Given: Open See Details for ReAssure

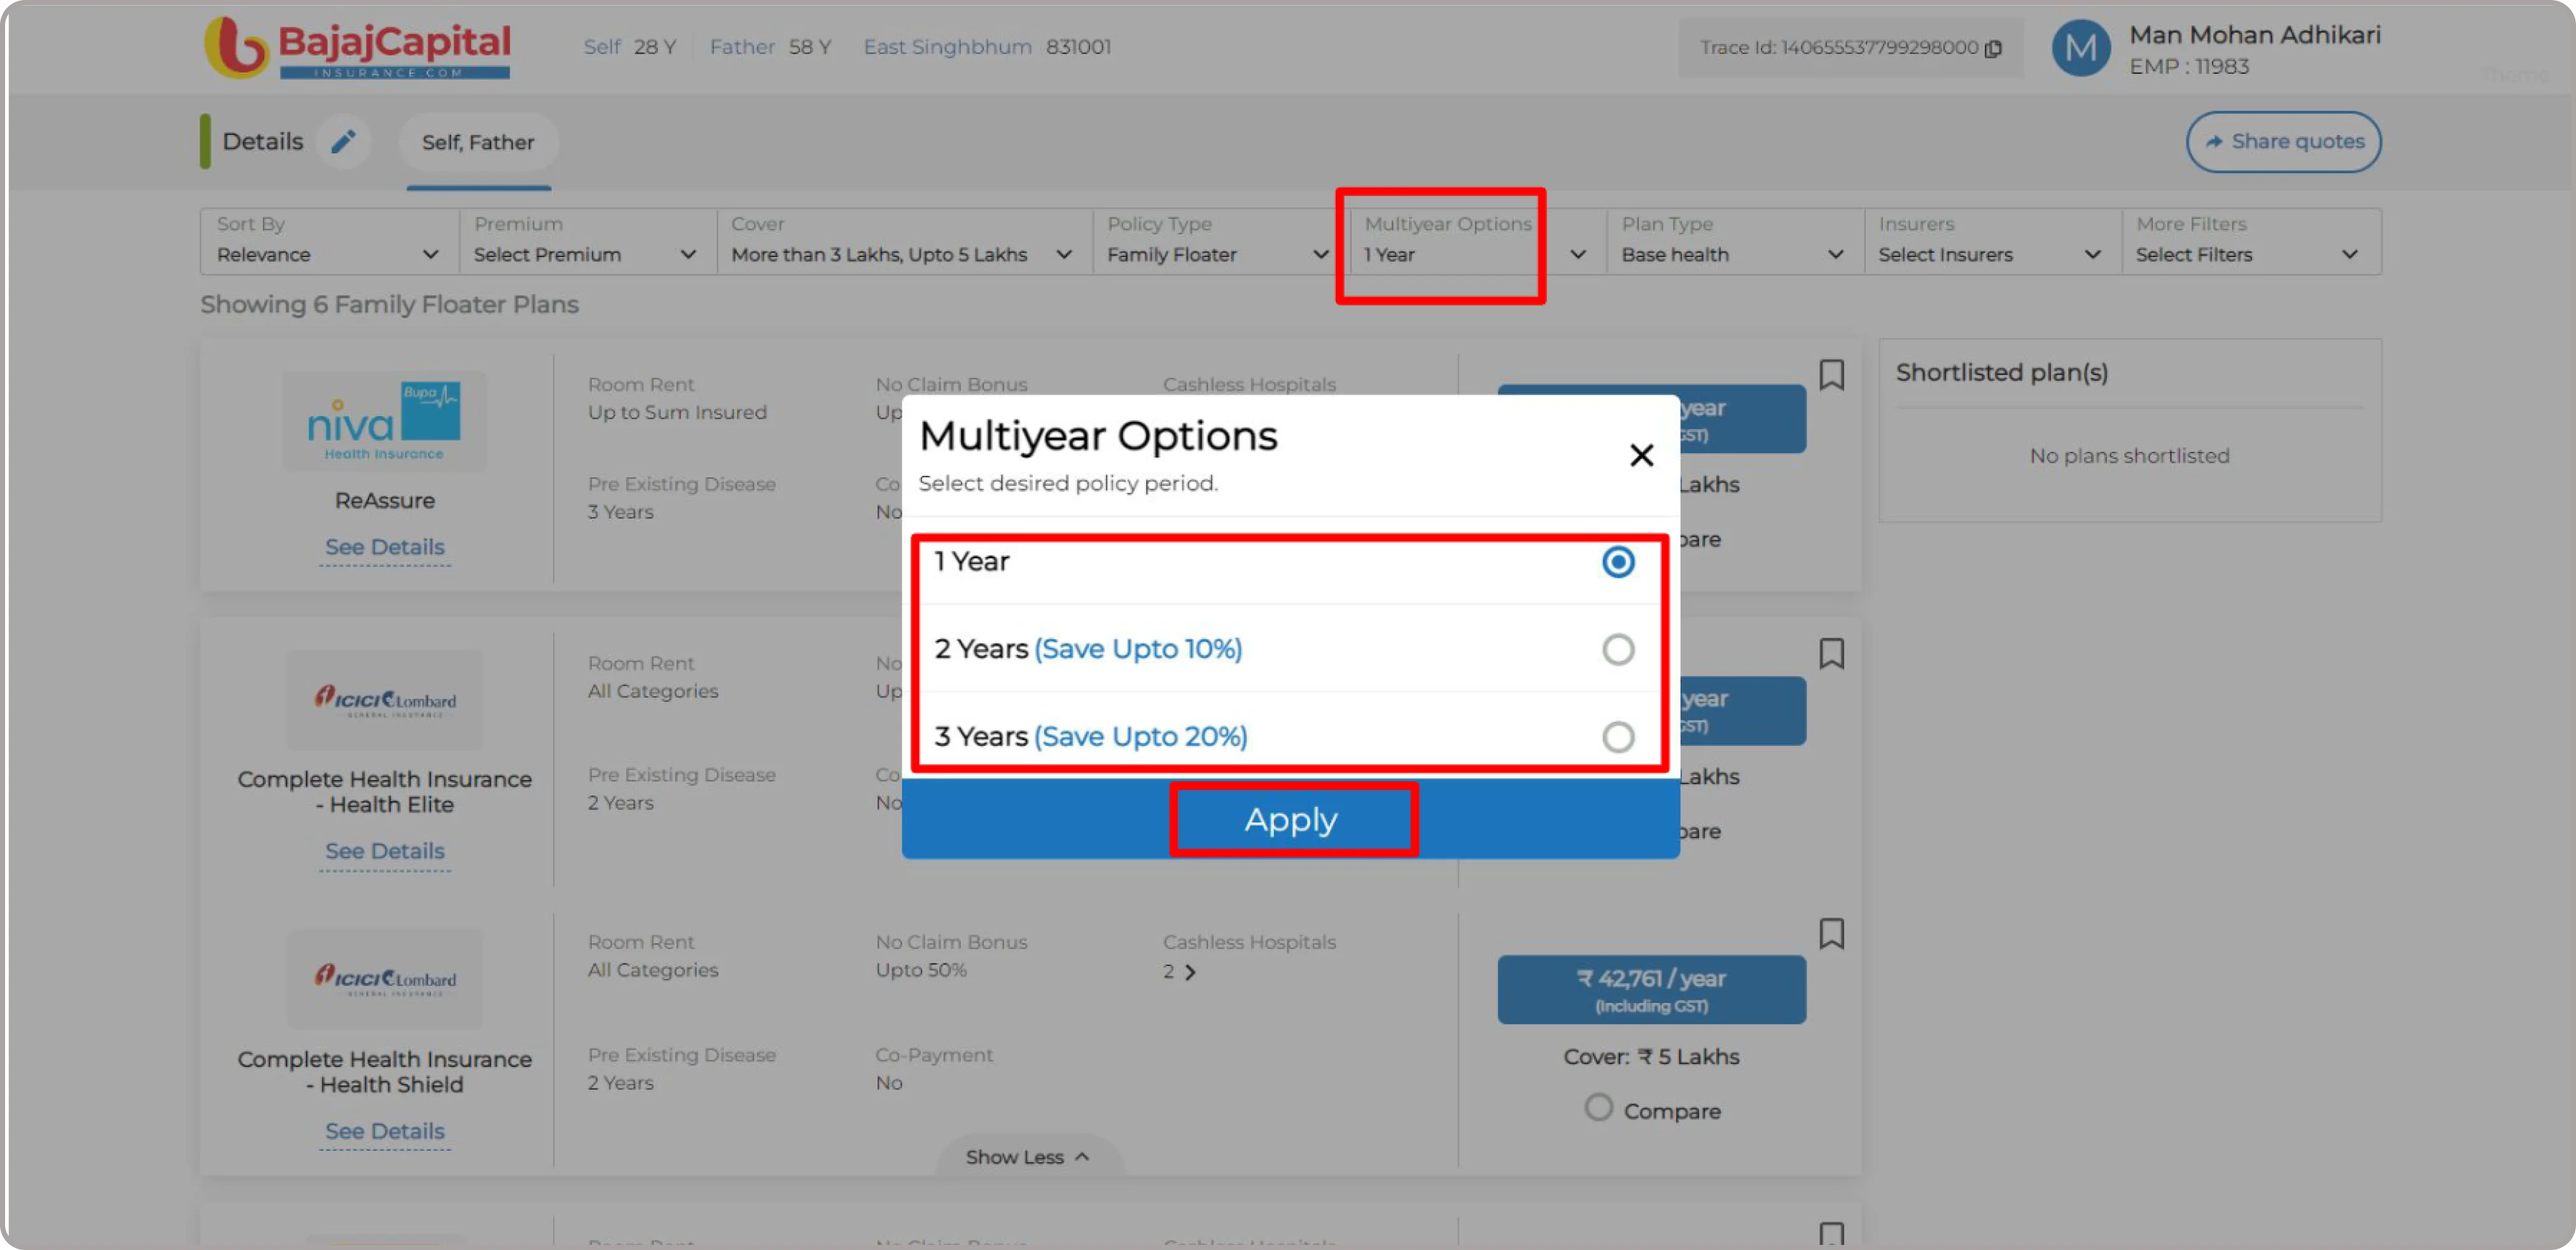Looking at the screenshot, I should pos(384,547).
